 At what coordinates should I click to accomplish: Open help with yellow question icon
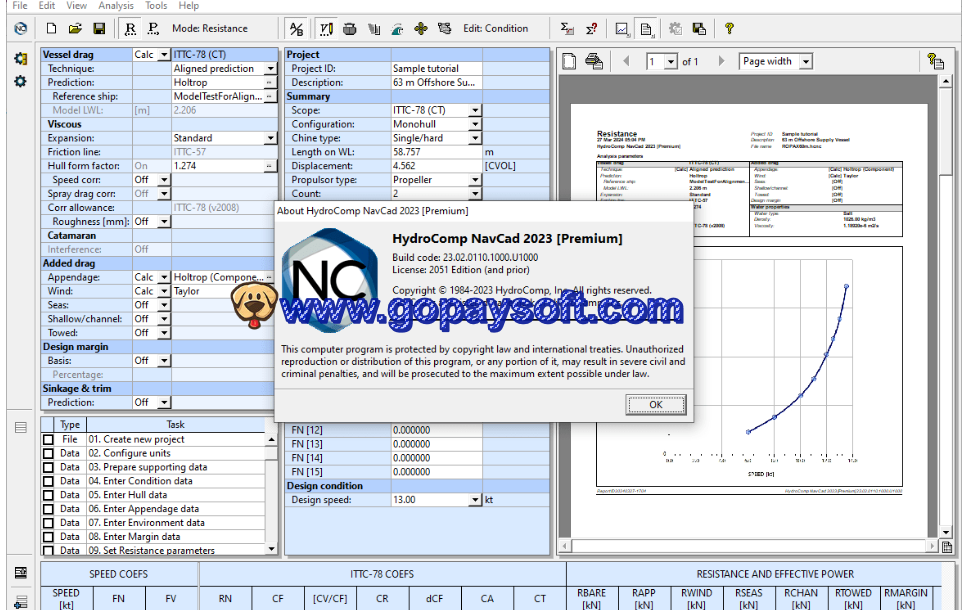729,28
